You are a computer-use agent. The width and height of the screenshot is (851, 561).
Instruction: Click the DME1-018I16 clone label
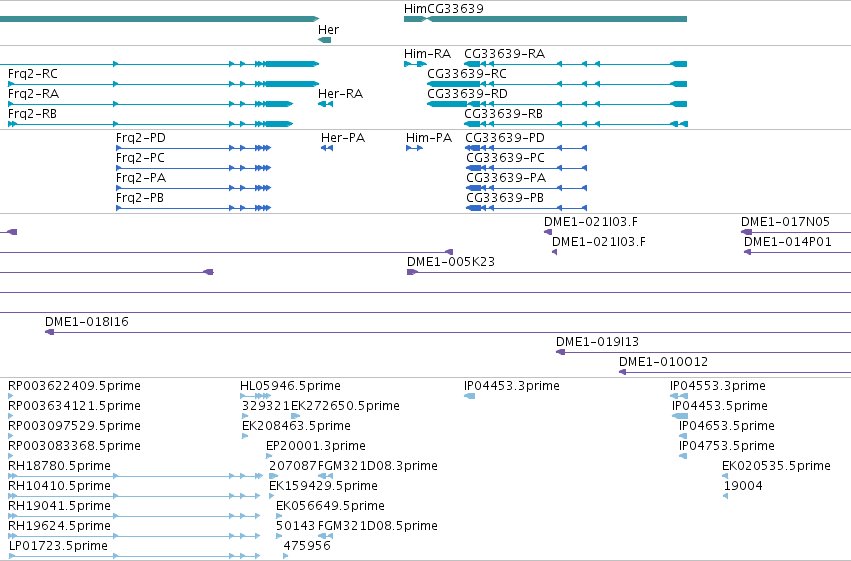tap(87, 322)
